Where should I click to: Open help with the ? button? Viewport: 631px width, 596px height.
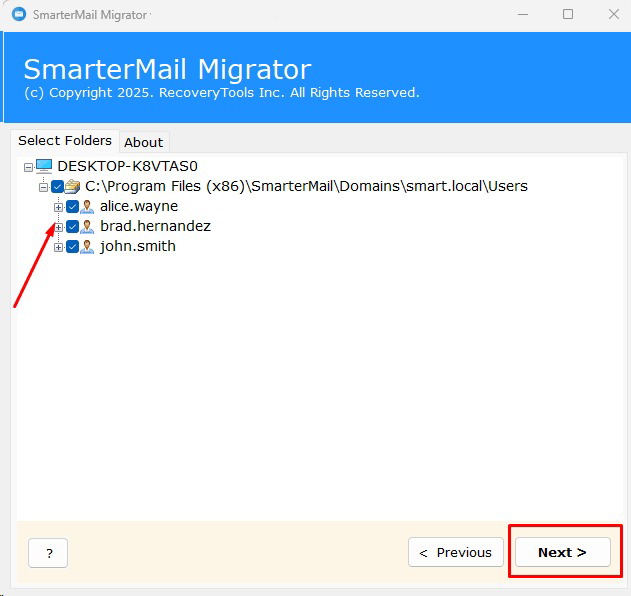tap(48, 553)
